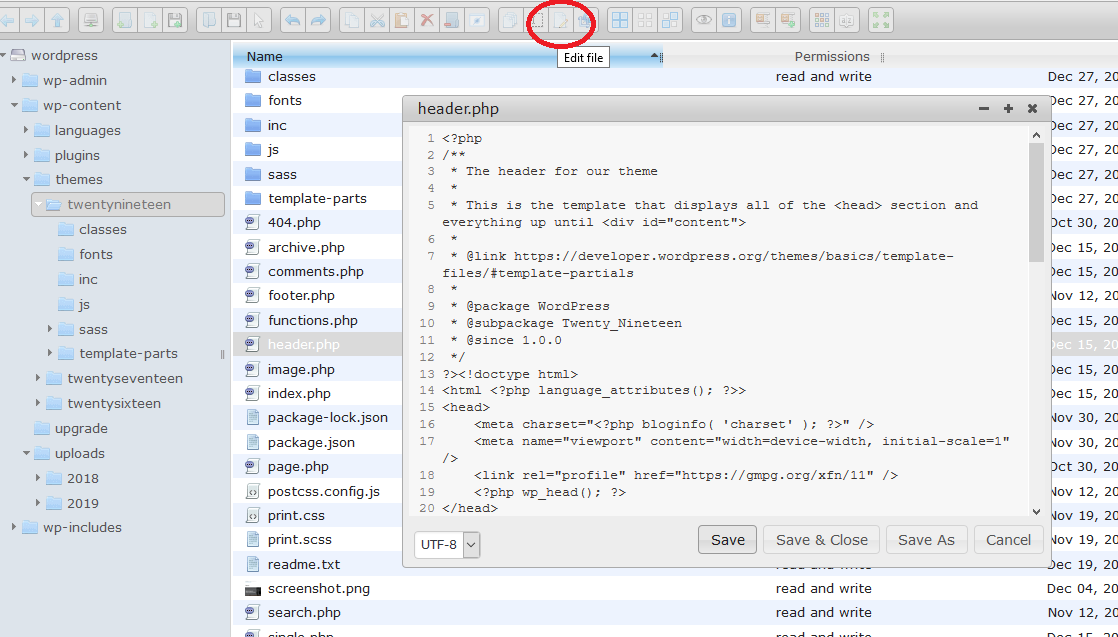Select screenshot.png in the file list
Viewport: 1118px width, 637px height.
319,588
